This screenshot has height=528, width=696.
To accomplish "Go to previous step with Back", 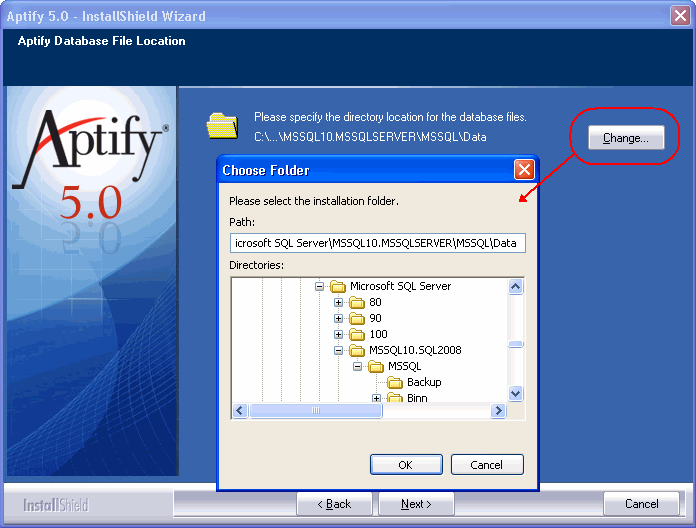I will (334, 504).
